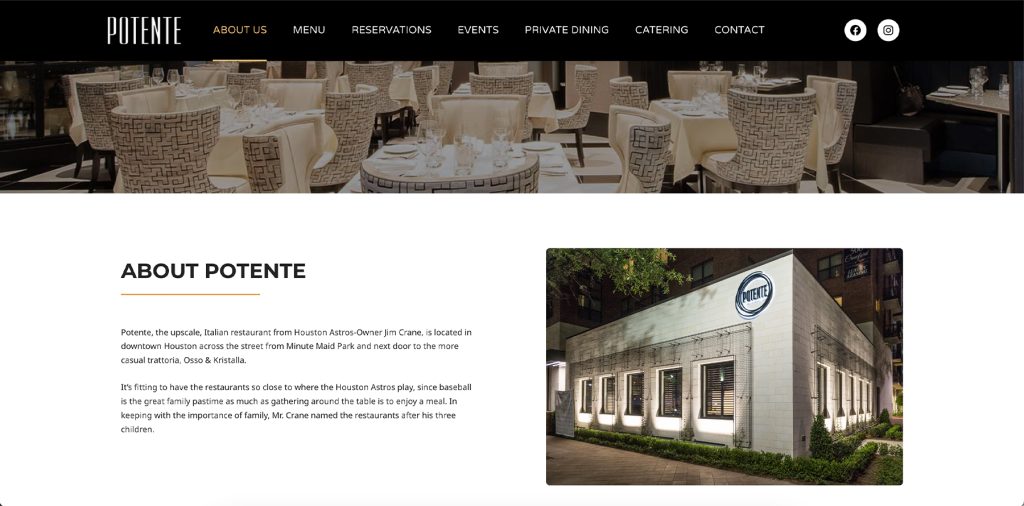This screenshot has width=1024, height=506.
Task: Open Potente's Instagram profile icon
Action: click(888, 30)
